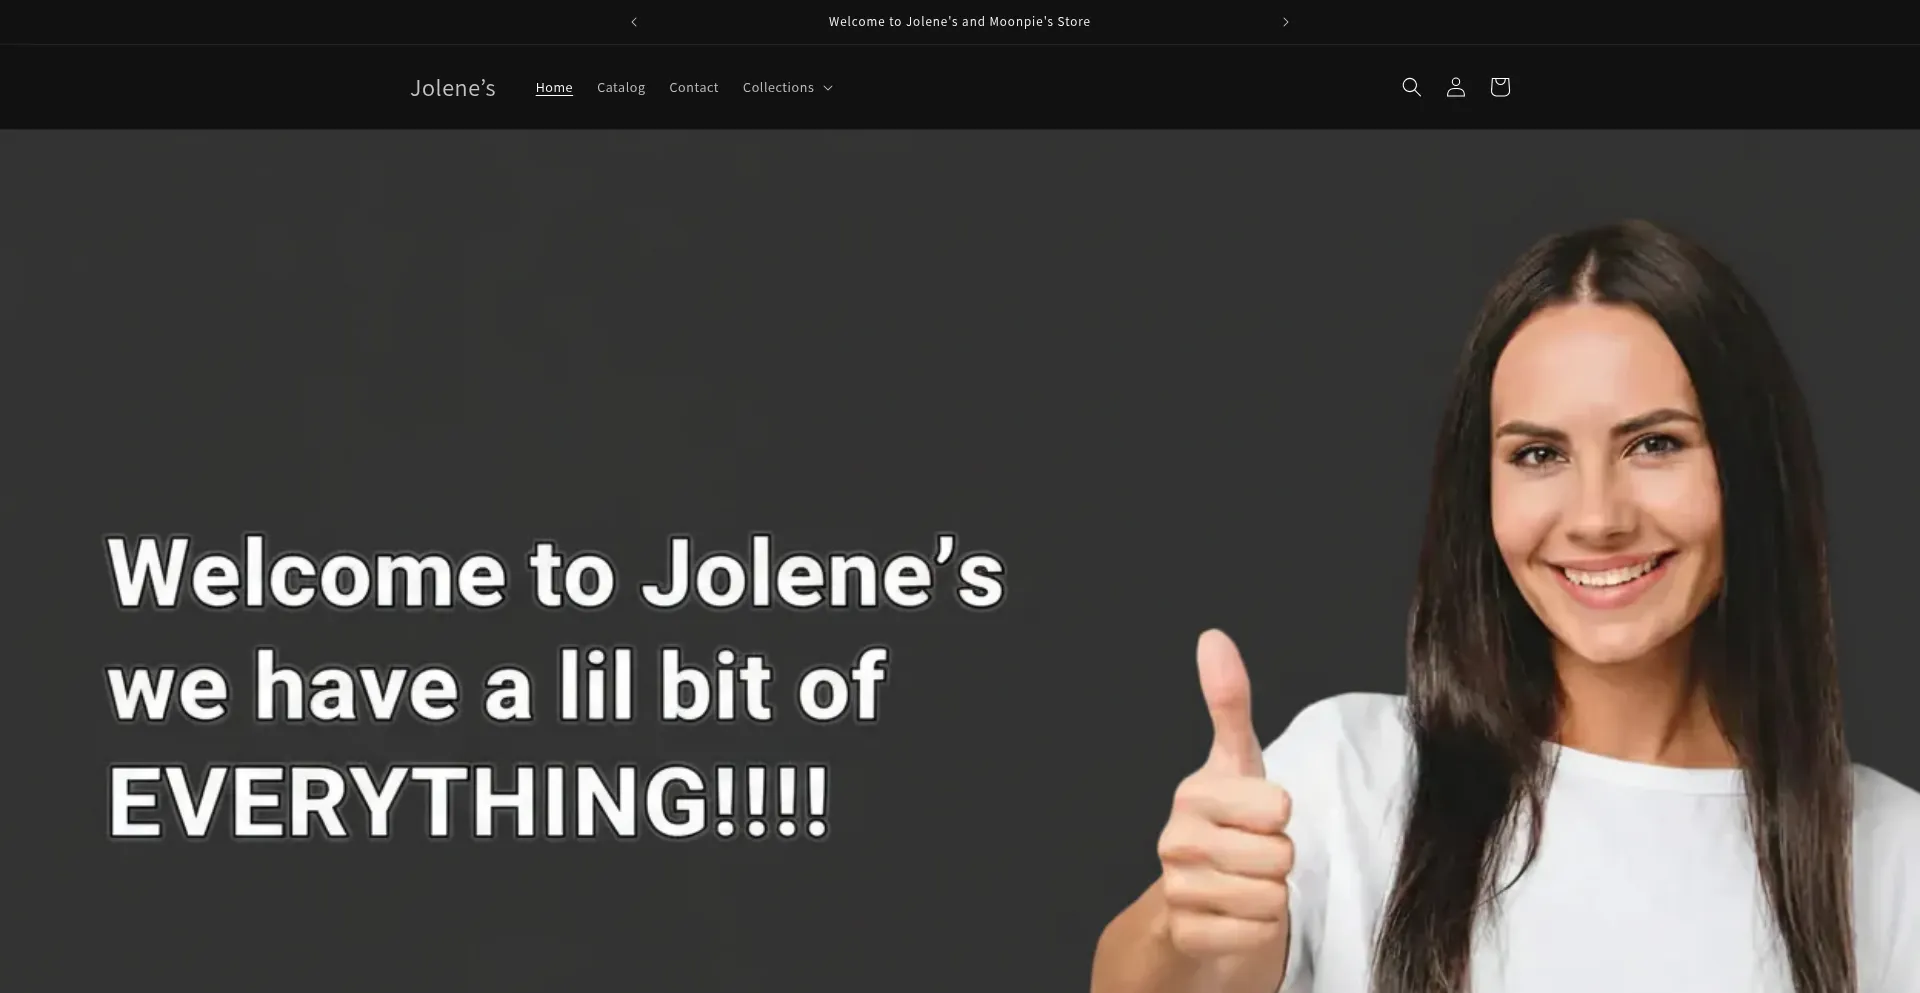Show previous announcement with left arrow

coord(634,22)
